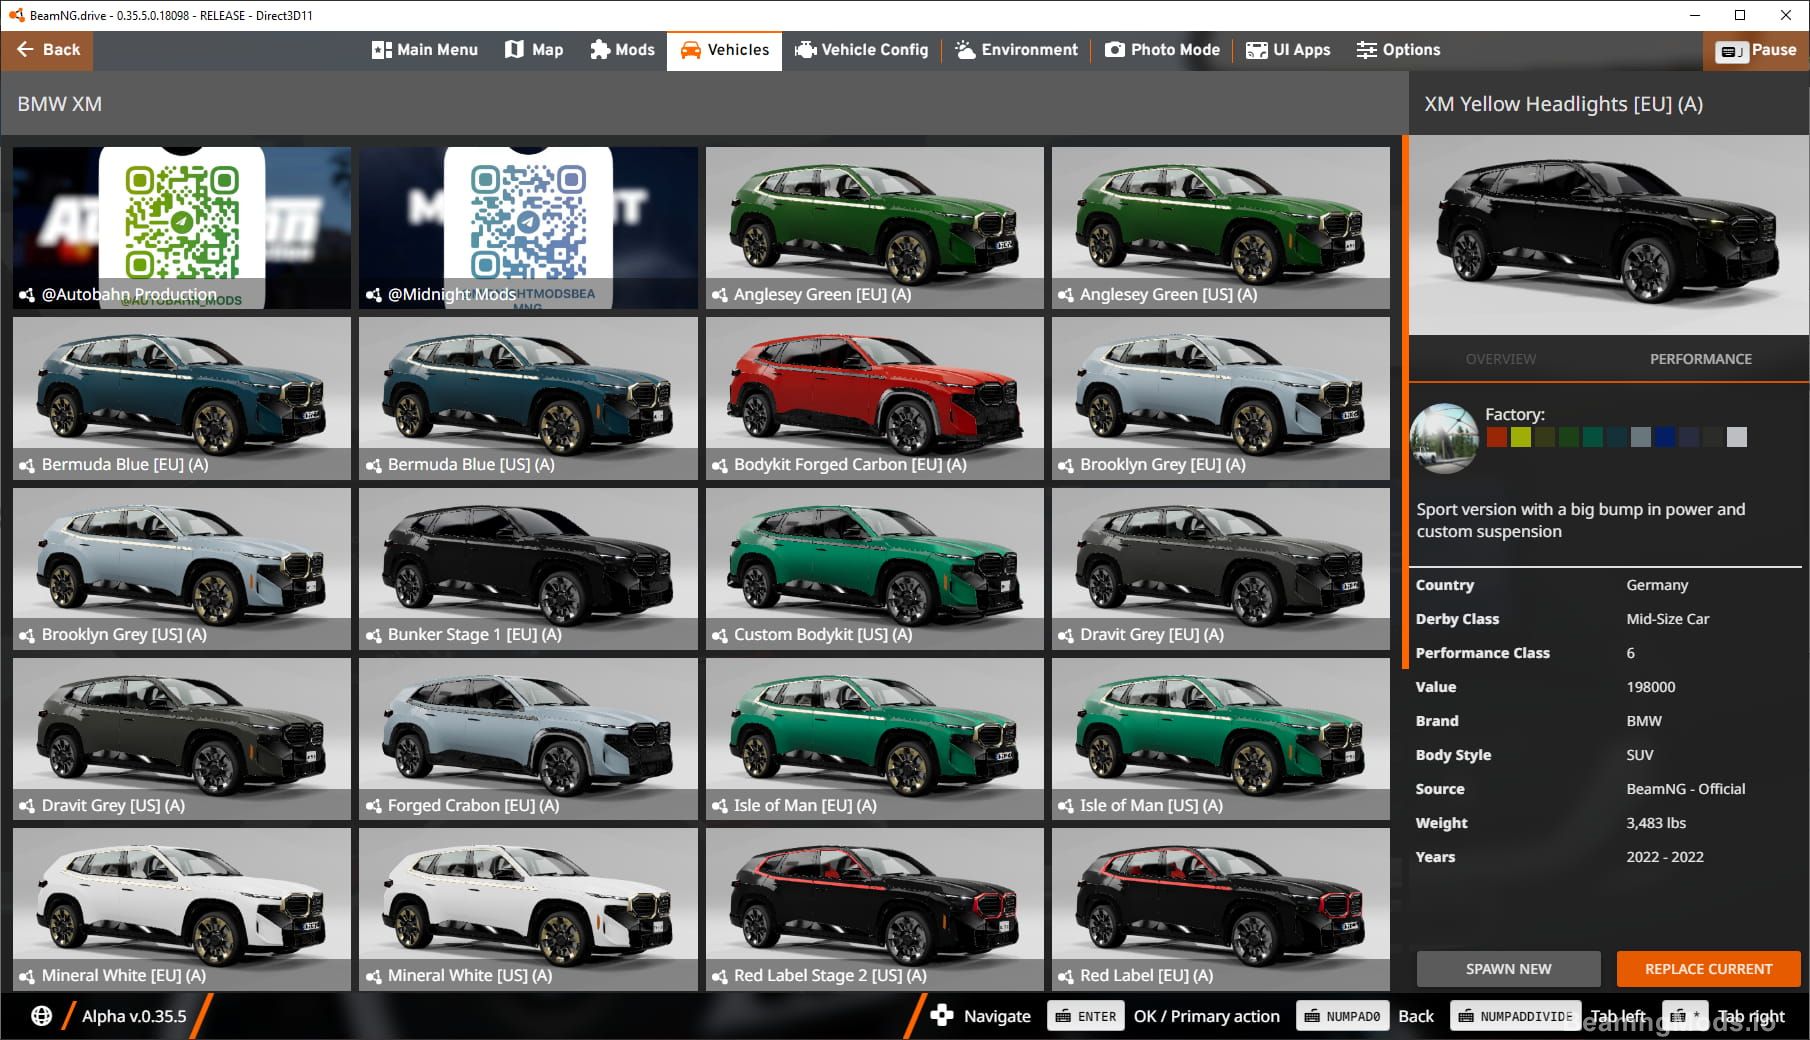Click the XM Yellow Headlights preview image
The image size is (1810, 1040).
1607,236
